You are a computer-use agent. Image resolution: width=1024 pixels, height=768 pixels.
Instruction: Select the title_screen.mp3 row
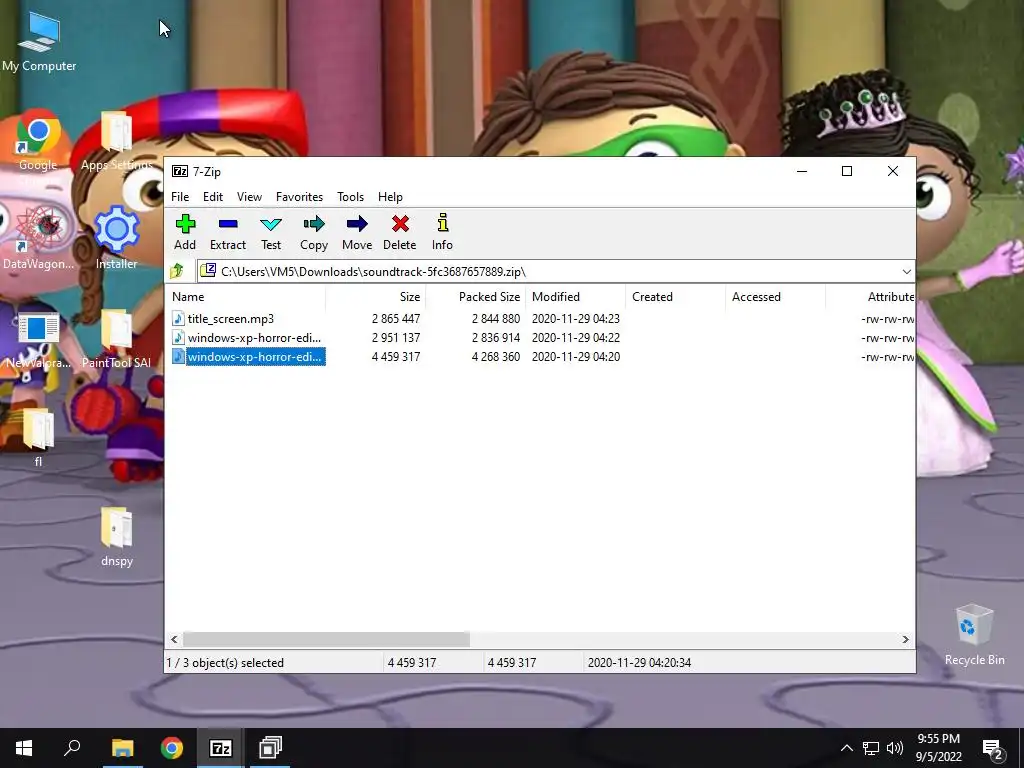(540, 319)
